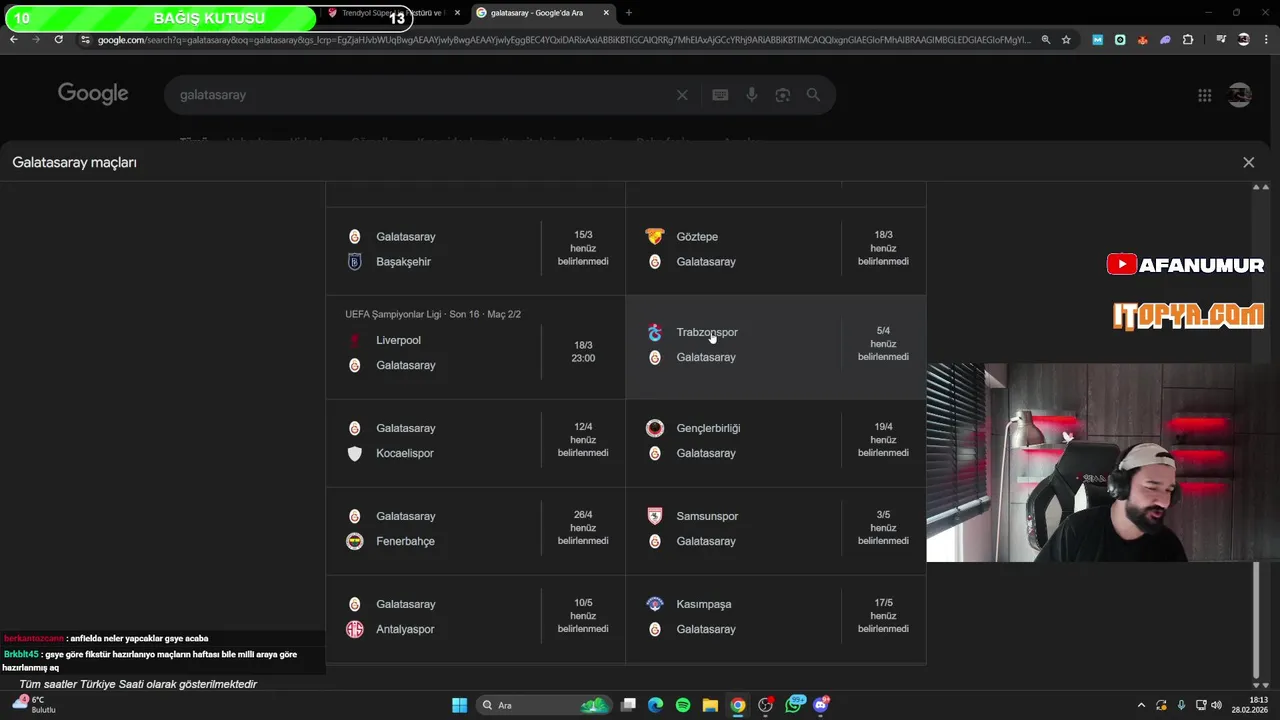Show hidden system tray icons

pos(1141,705)
